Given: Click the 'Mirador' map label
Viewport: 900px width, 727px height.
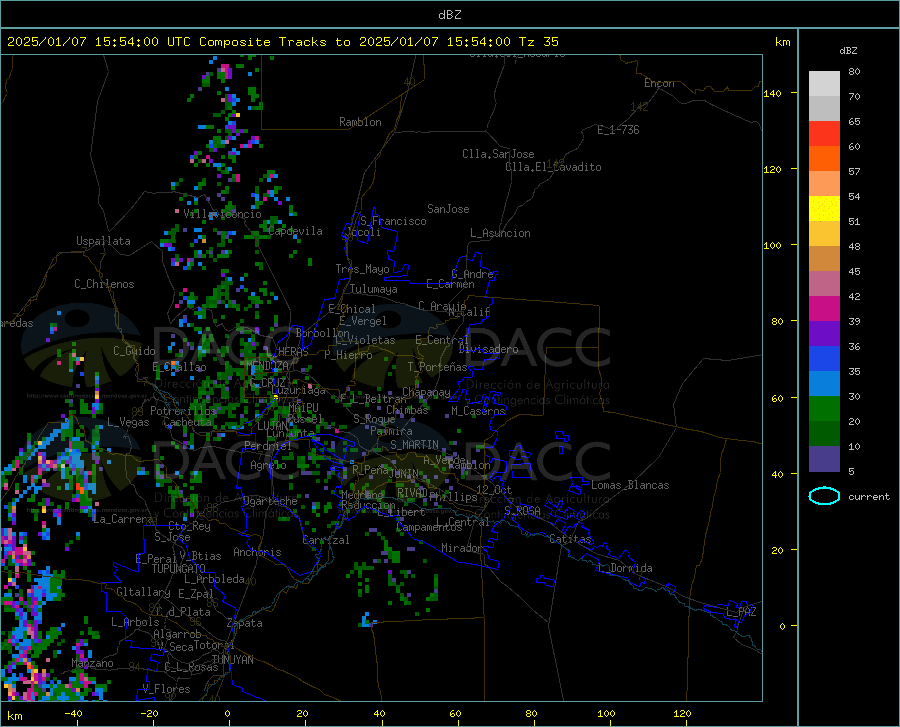Looking at the screenshot, I should pos(462,548).
